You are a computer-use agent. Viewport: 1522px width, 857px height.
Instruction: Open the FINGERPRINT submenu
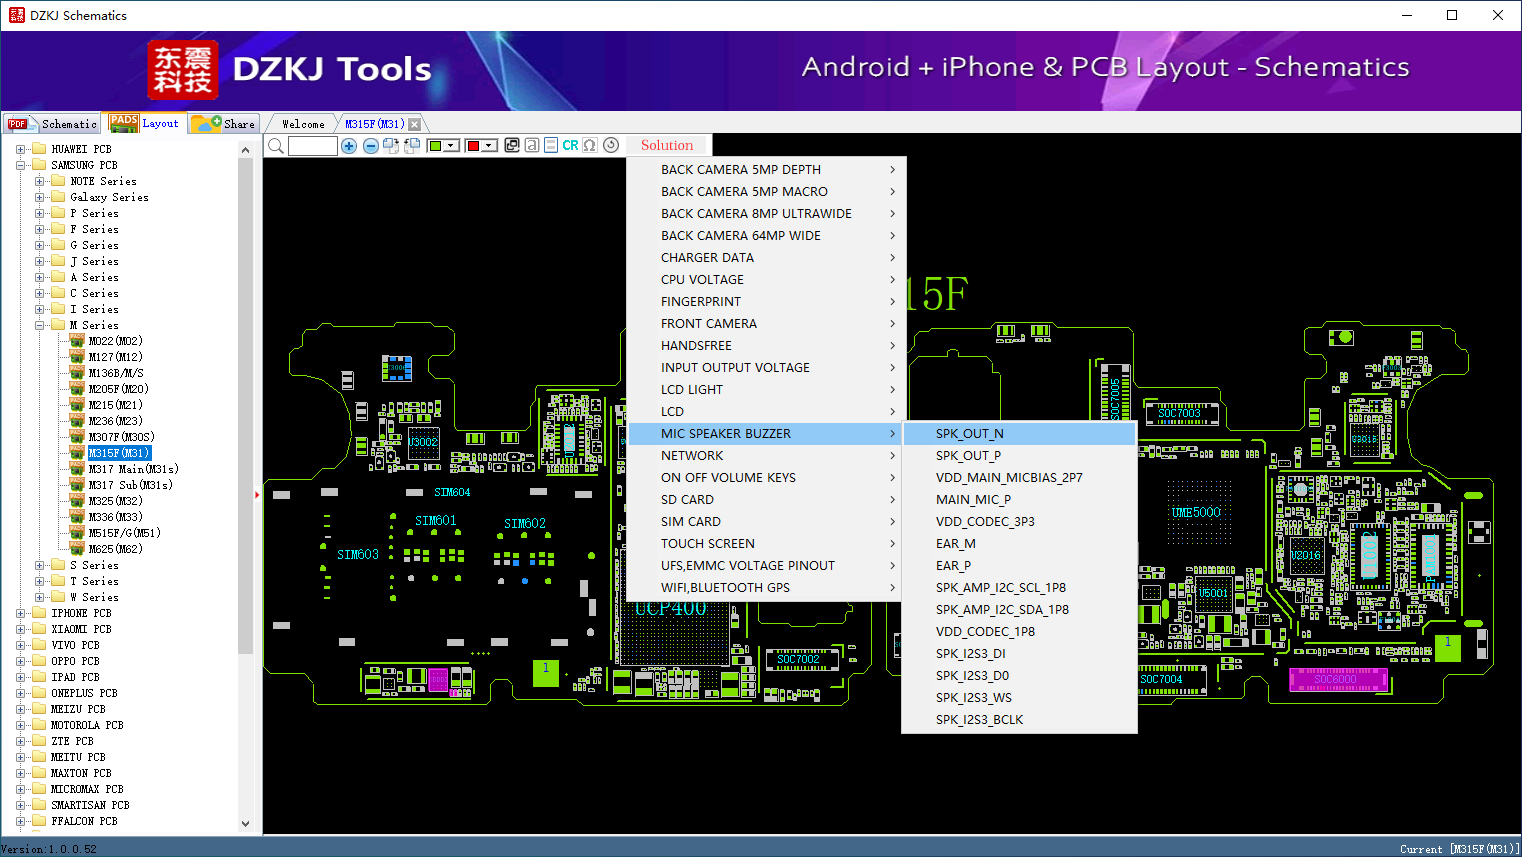[767, 301]
